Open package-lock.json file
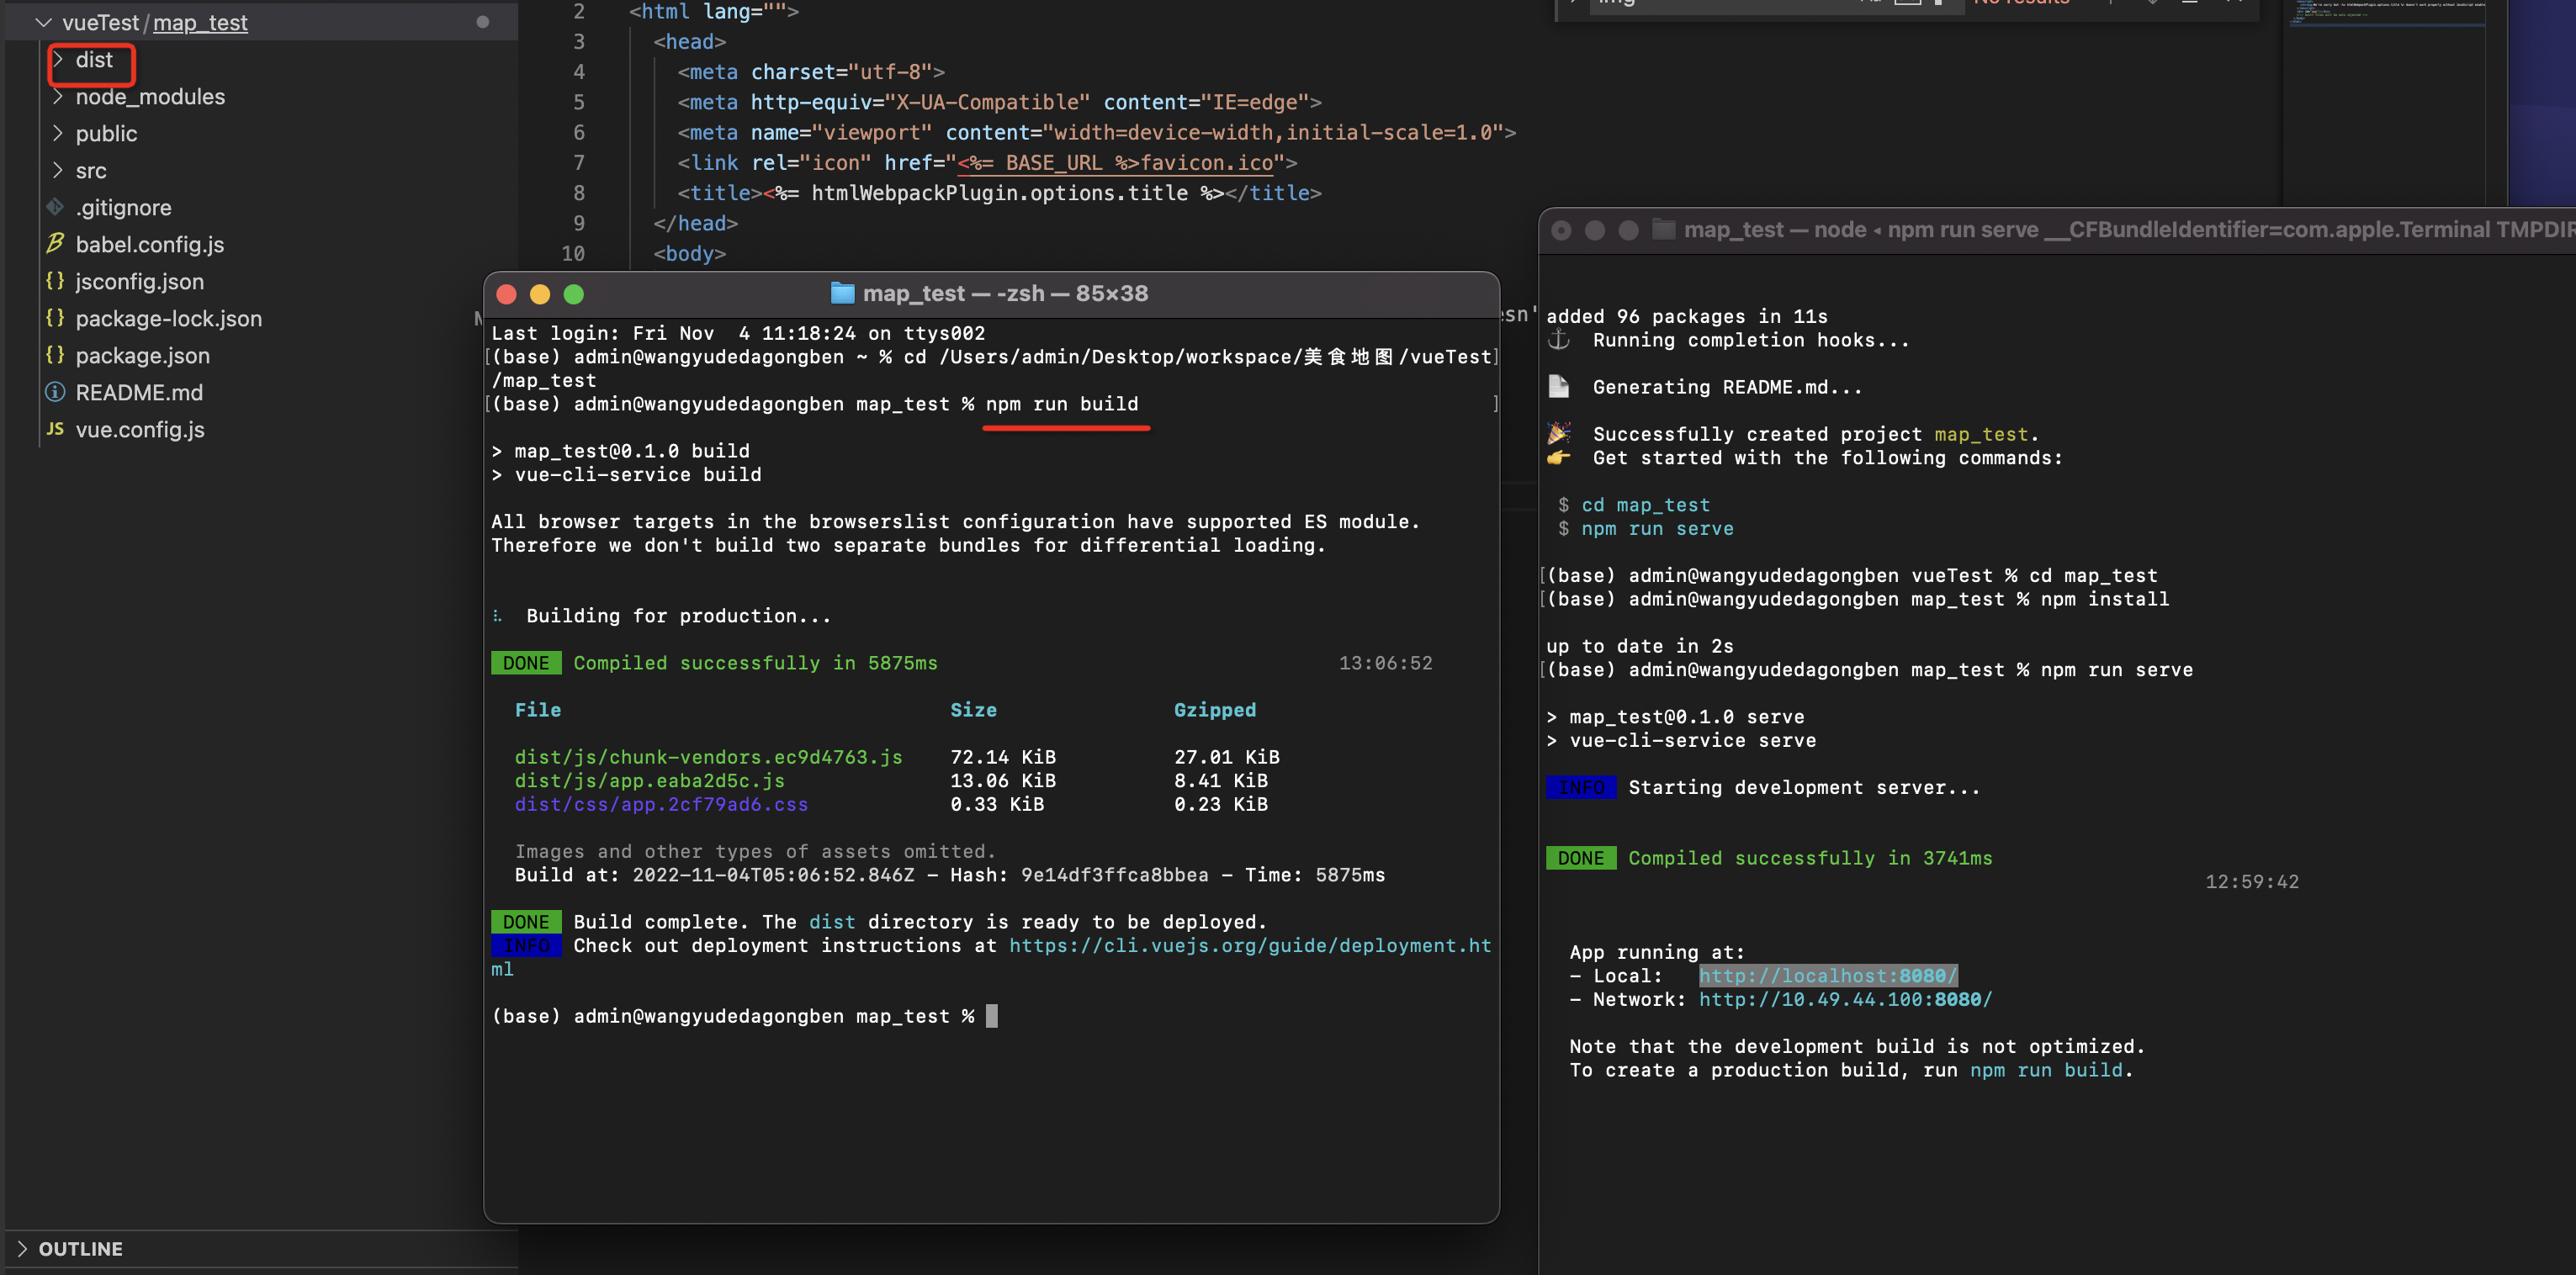 168,319
